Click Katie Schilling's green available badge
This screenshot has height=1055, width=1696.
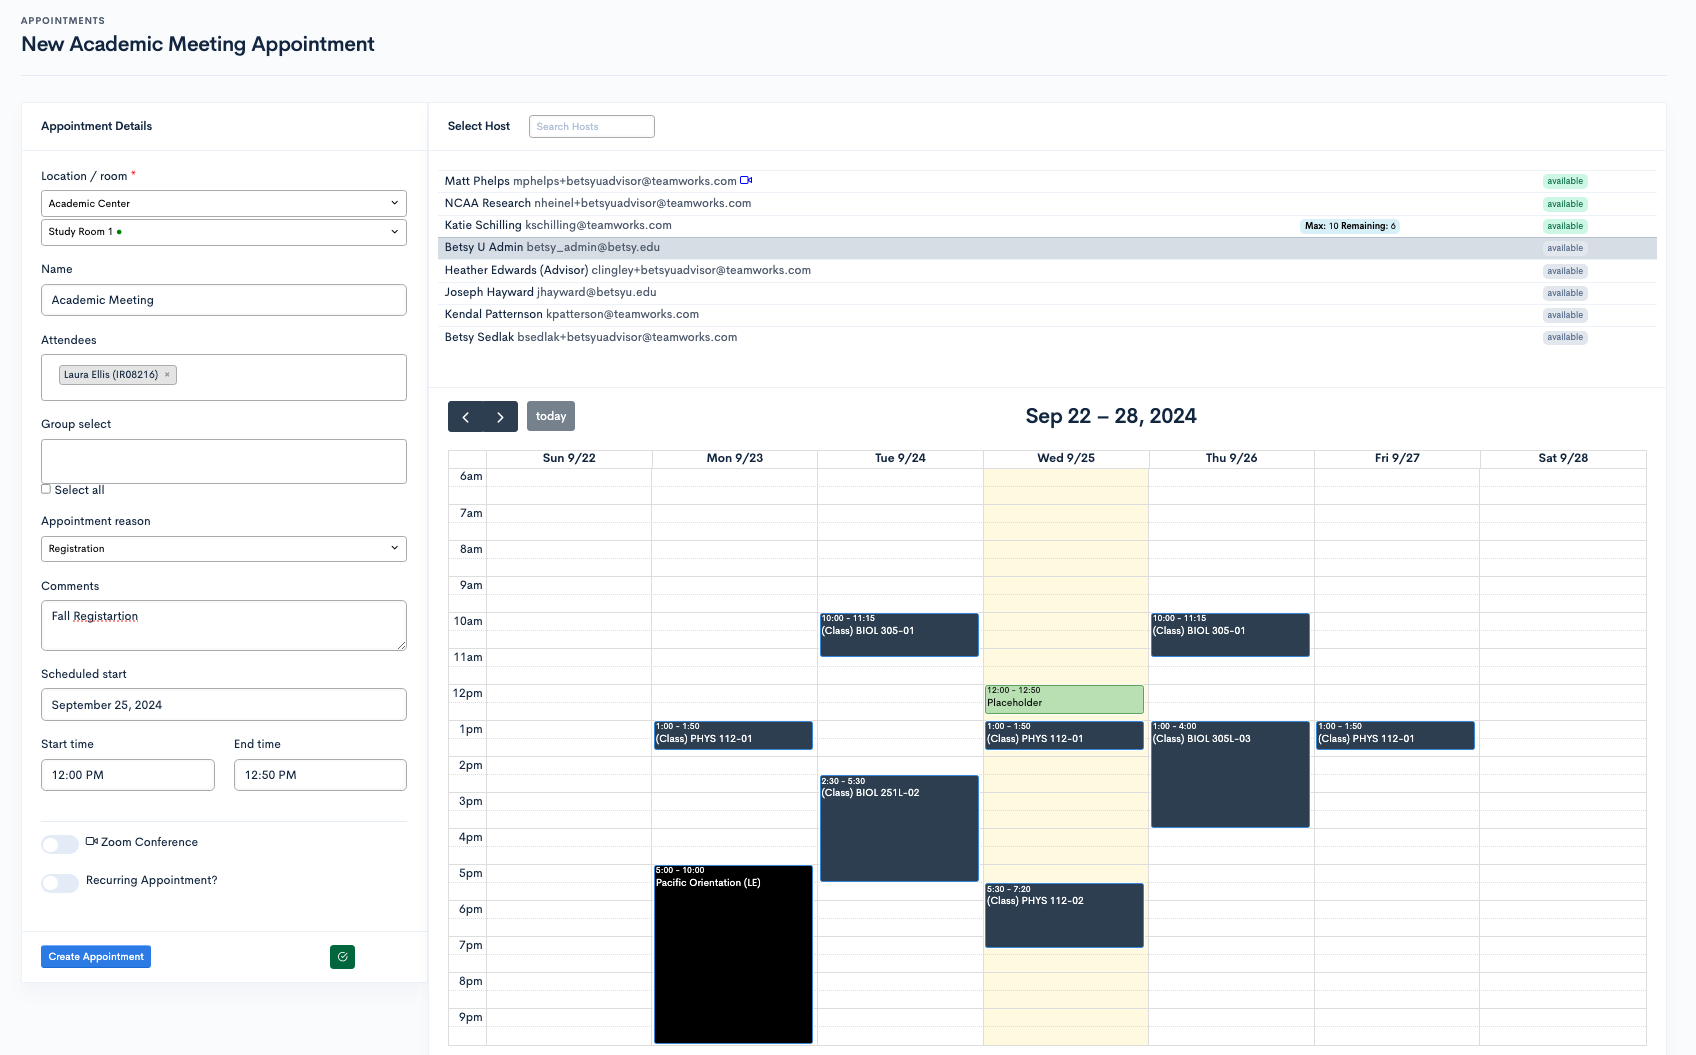[1565, 226]
